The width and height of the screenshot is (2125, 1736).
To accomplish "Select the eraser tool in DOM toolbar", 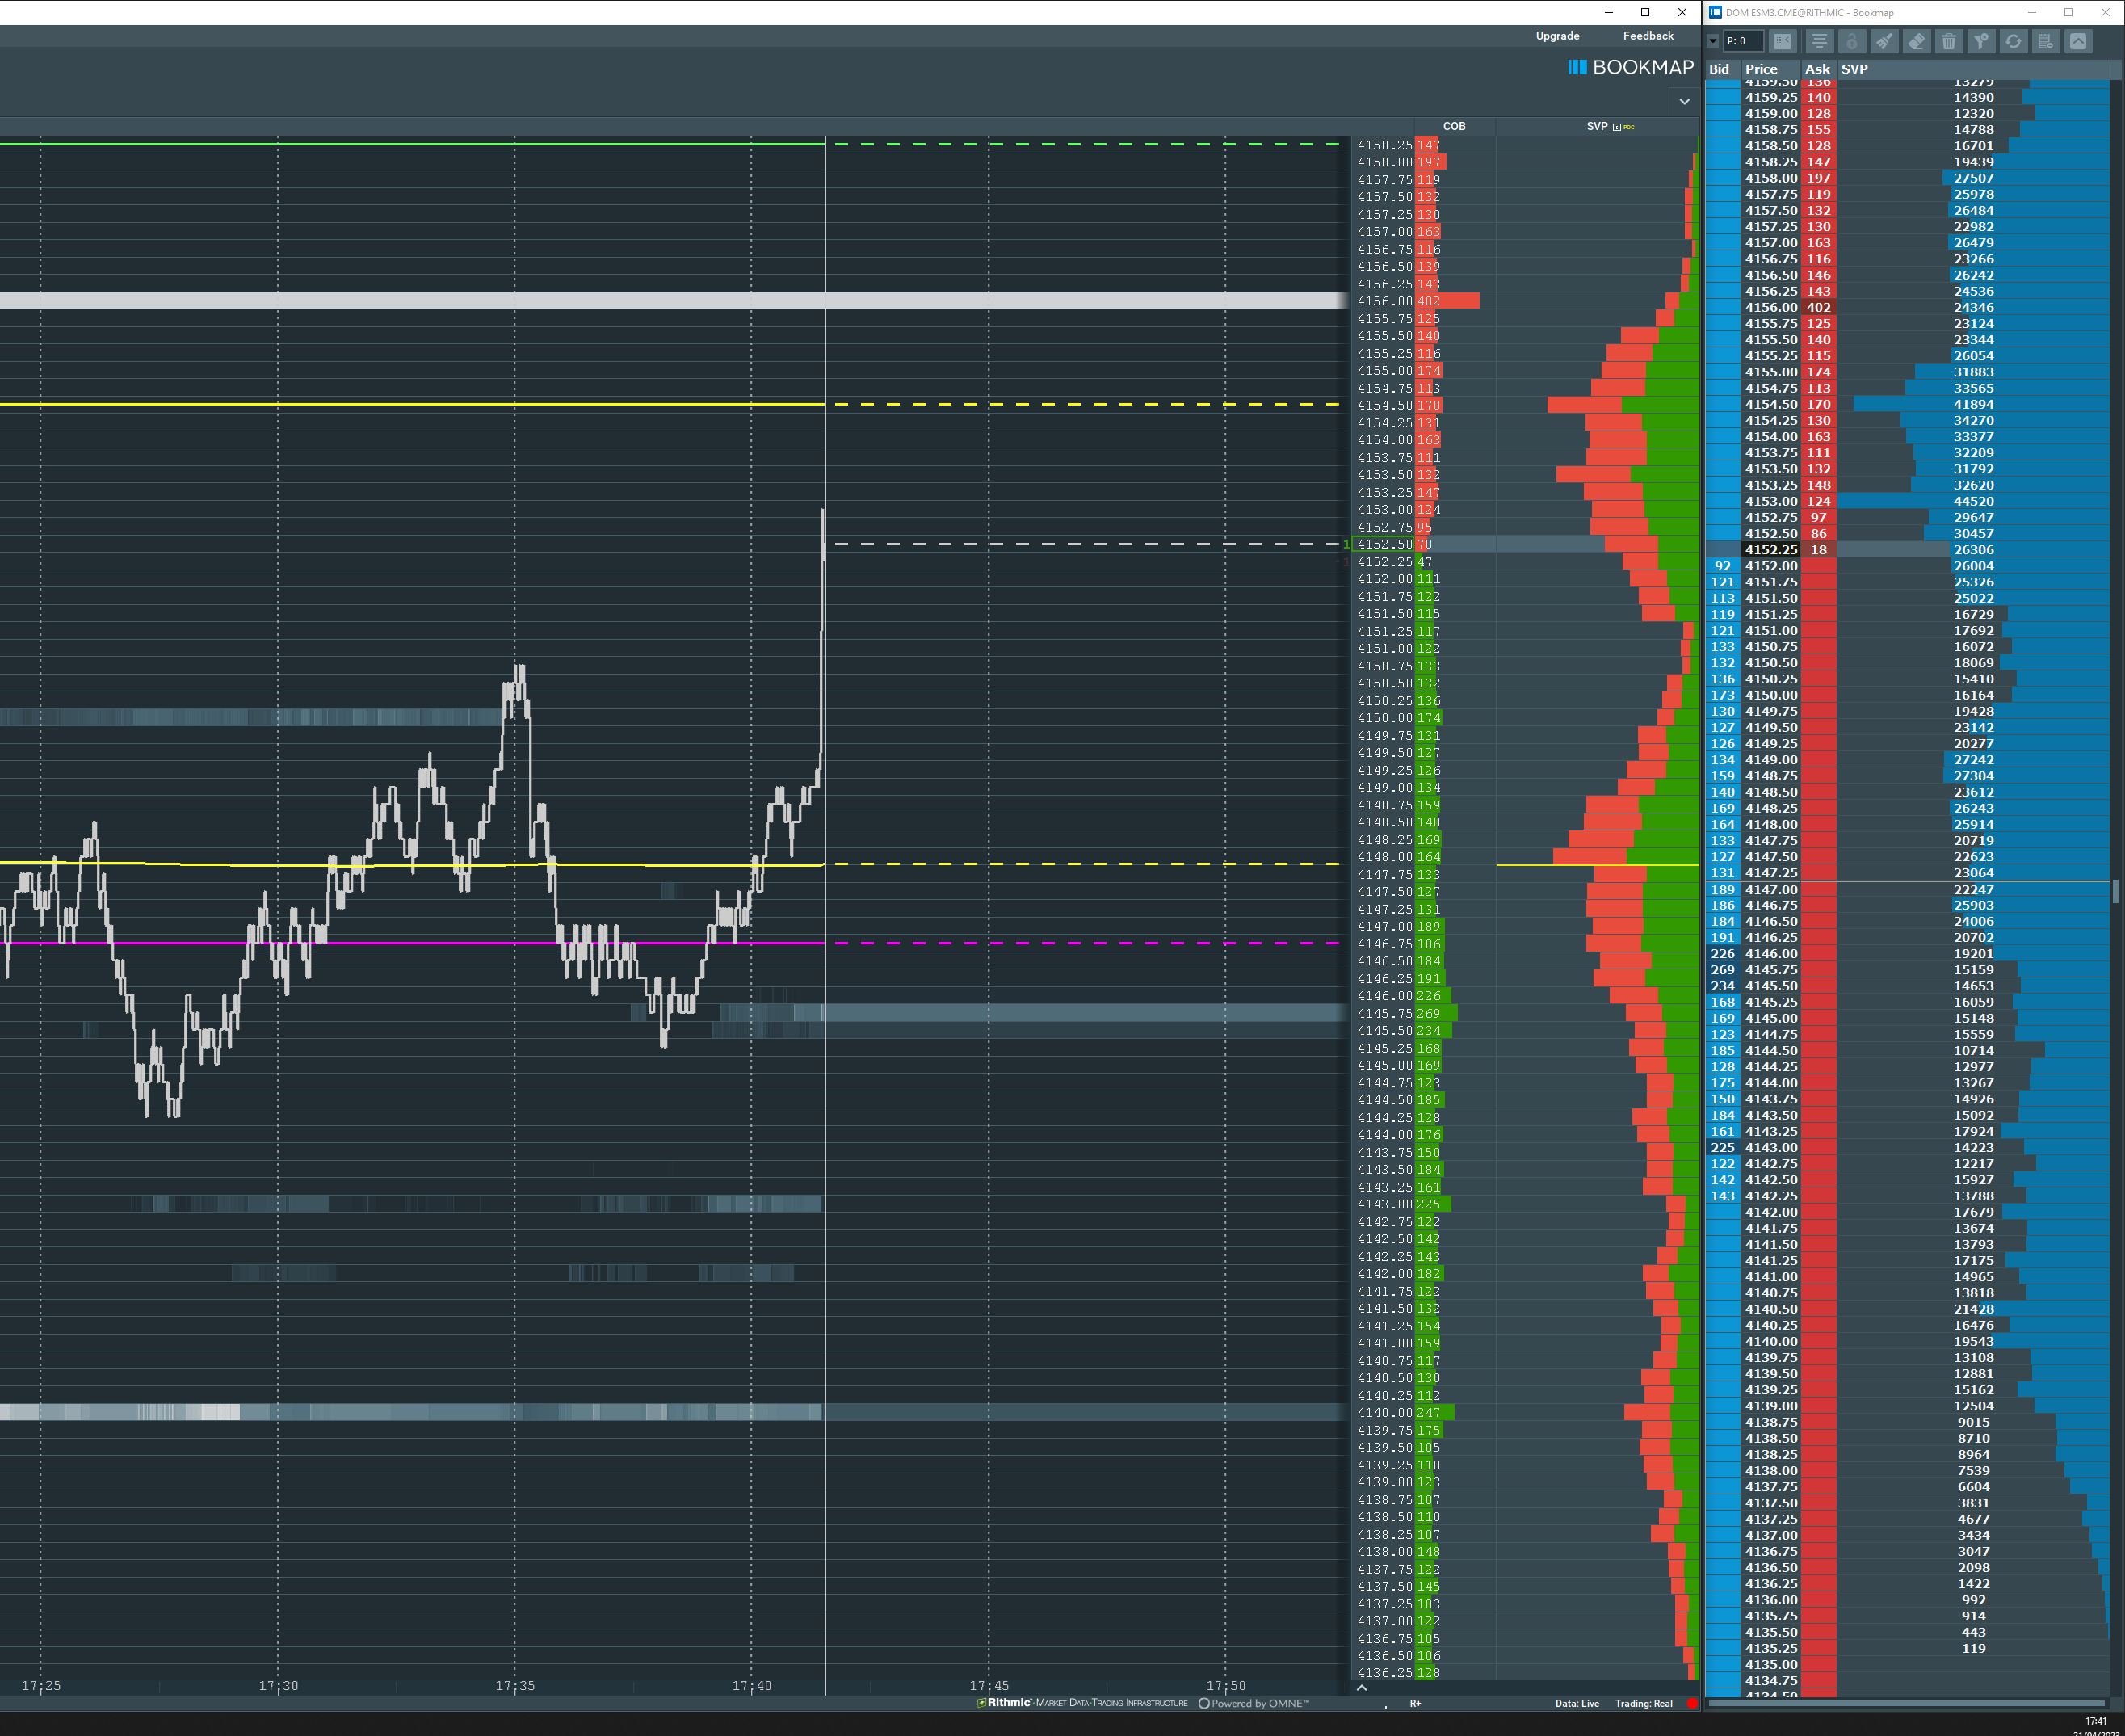I will pyautogui.click(x=1916, y=41).
